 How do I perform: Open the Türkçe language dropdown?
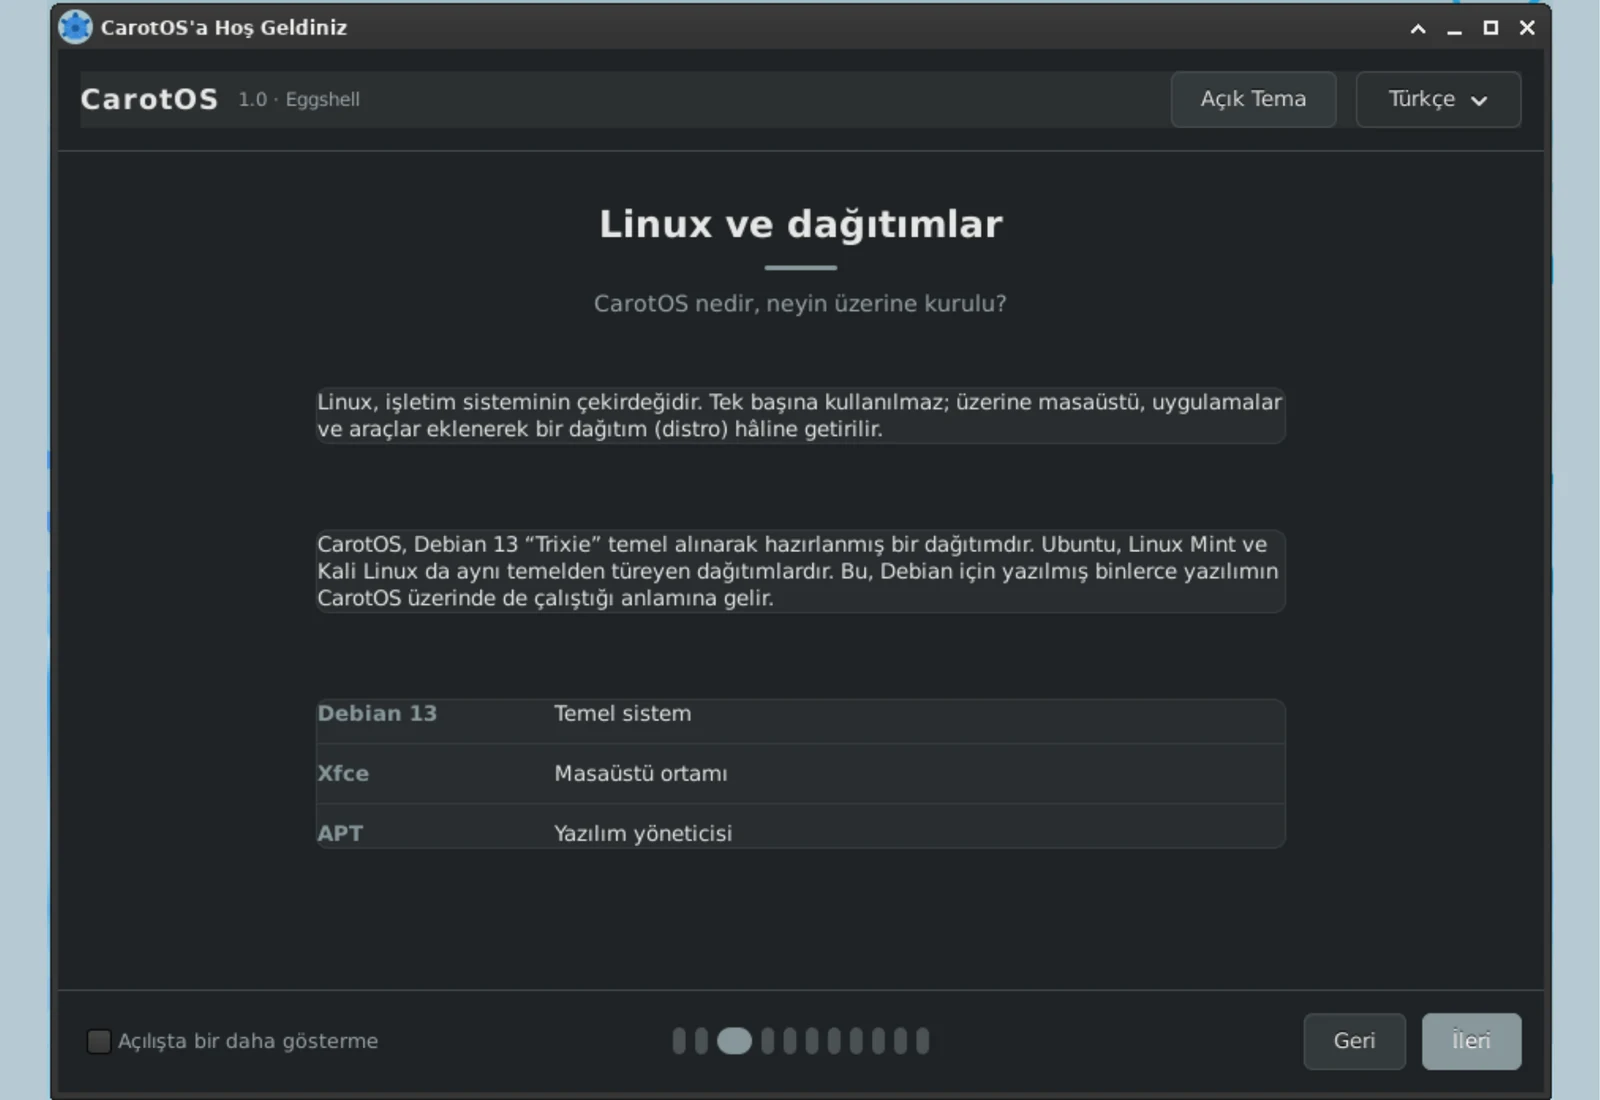point(1438,99)
